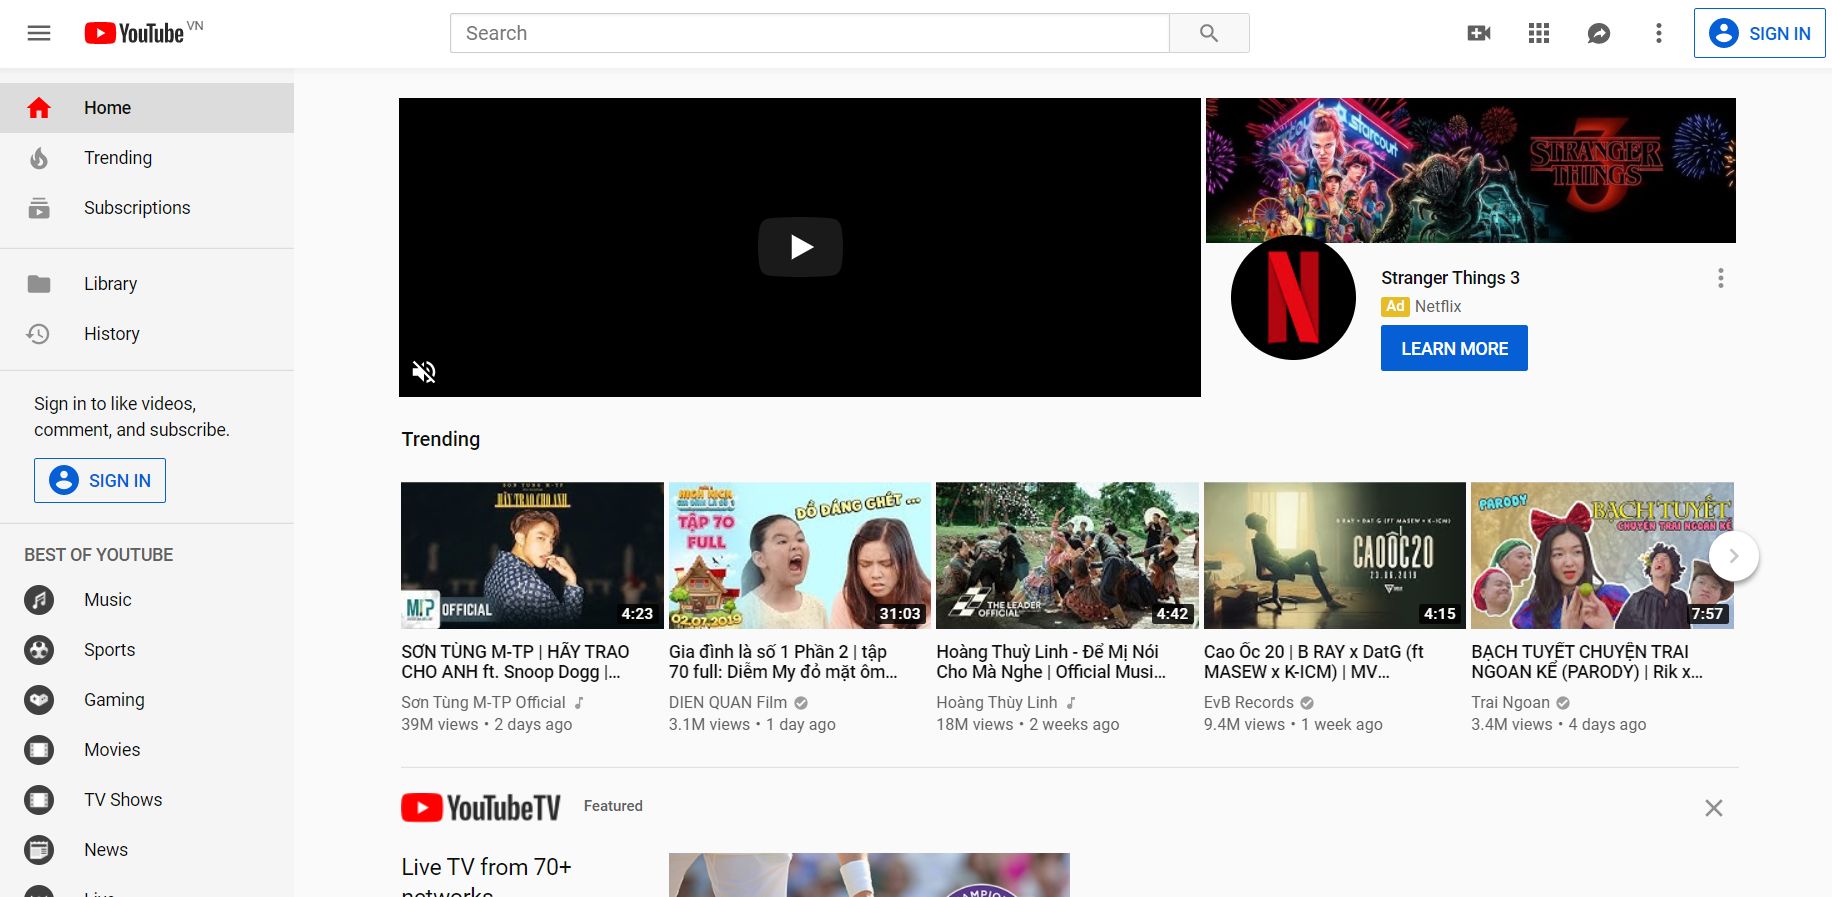Click the search magnifier button
The width and height of the screenshot is (1832, 897).
pos(1208,33)
